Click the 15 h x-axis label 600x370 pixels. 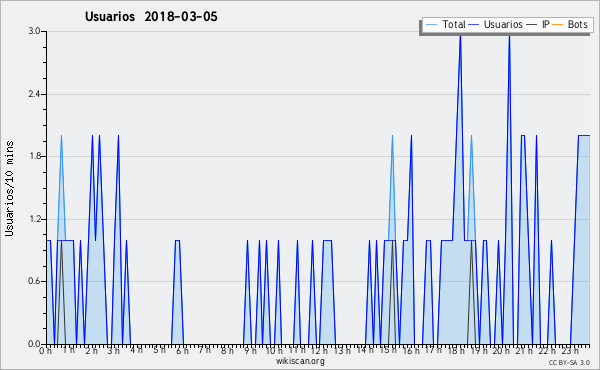[388, 350]
